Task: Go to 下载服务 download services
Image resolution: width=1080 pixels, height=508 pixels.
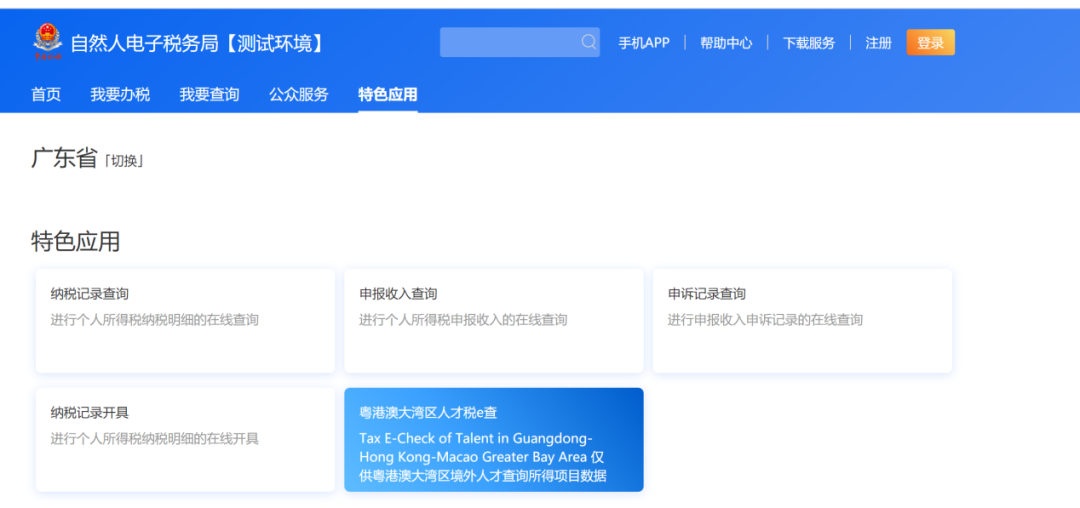Action: (x=808, y=43)
